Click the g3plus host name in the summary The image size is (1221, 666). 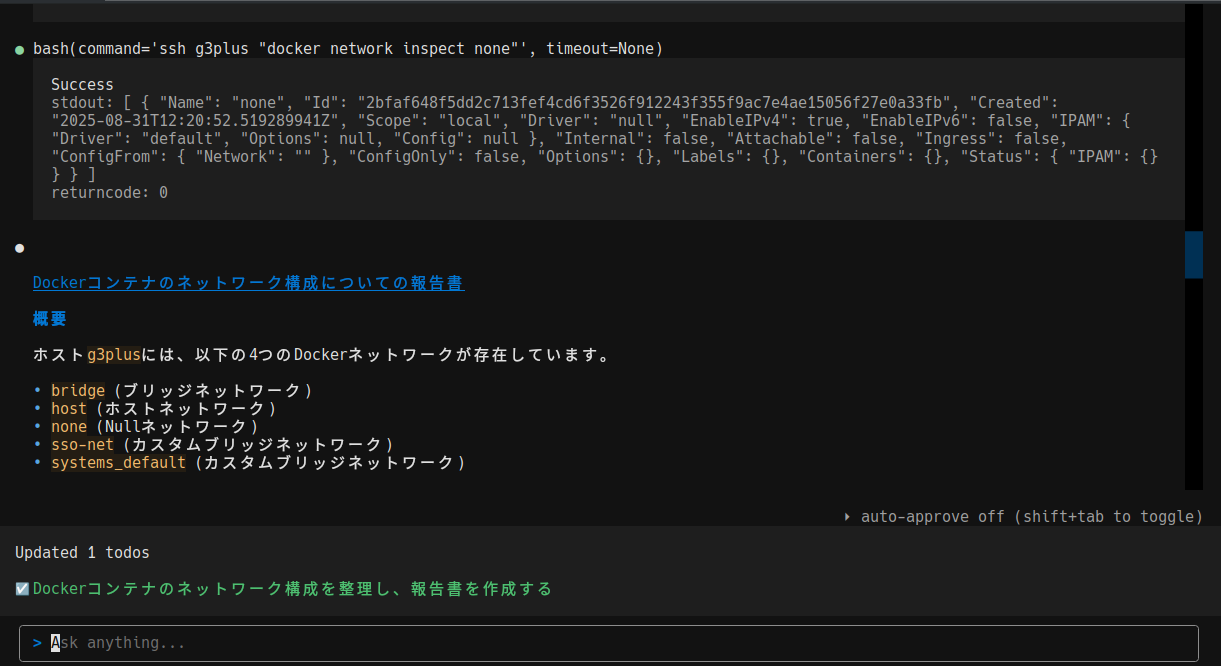coord(114,355)
